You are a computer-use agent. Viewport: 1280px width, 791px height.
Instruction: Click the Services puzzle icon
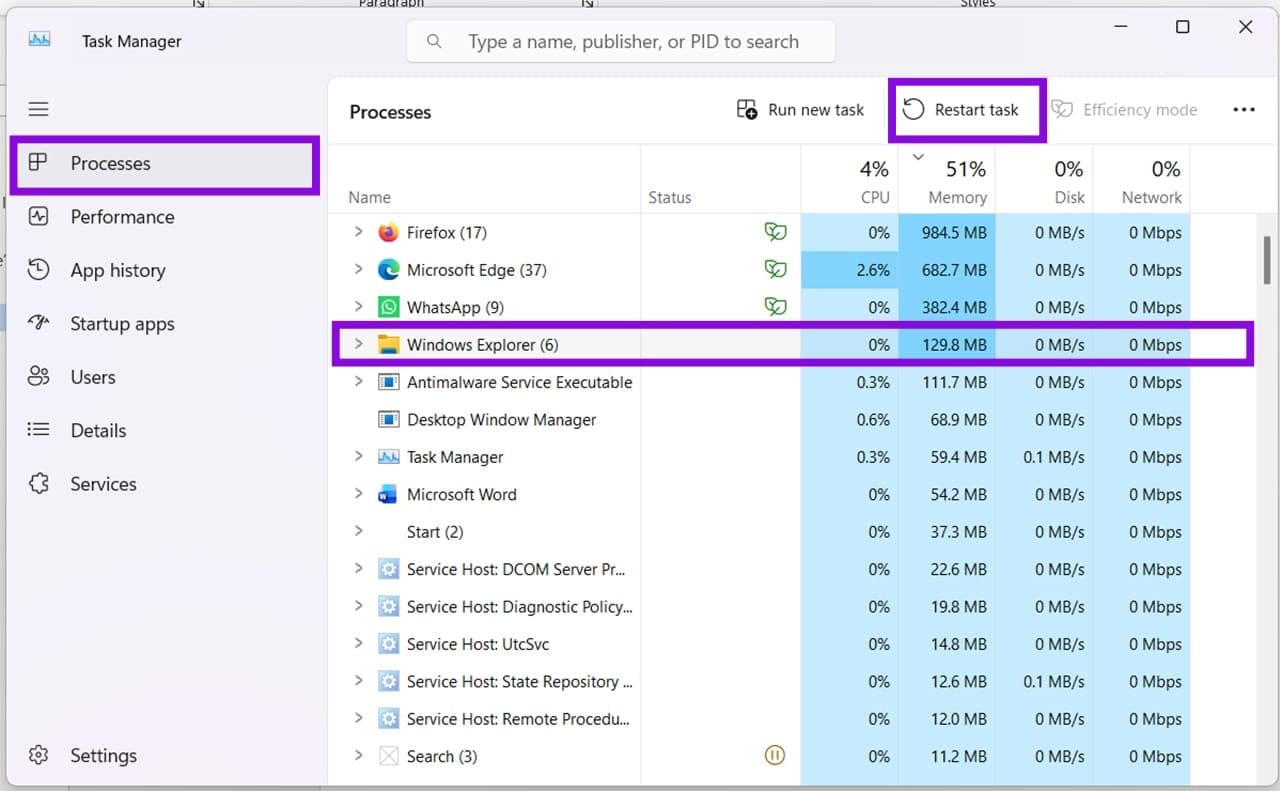coord(38,484)
